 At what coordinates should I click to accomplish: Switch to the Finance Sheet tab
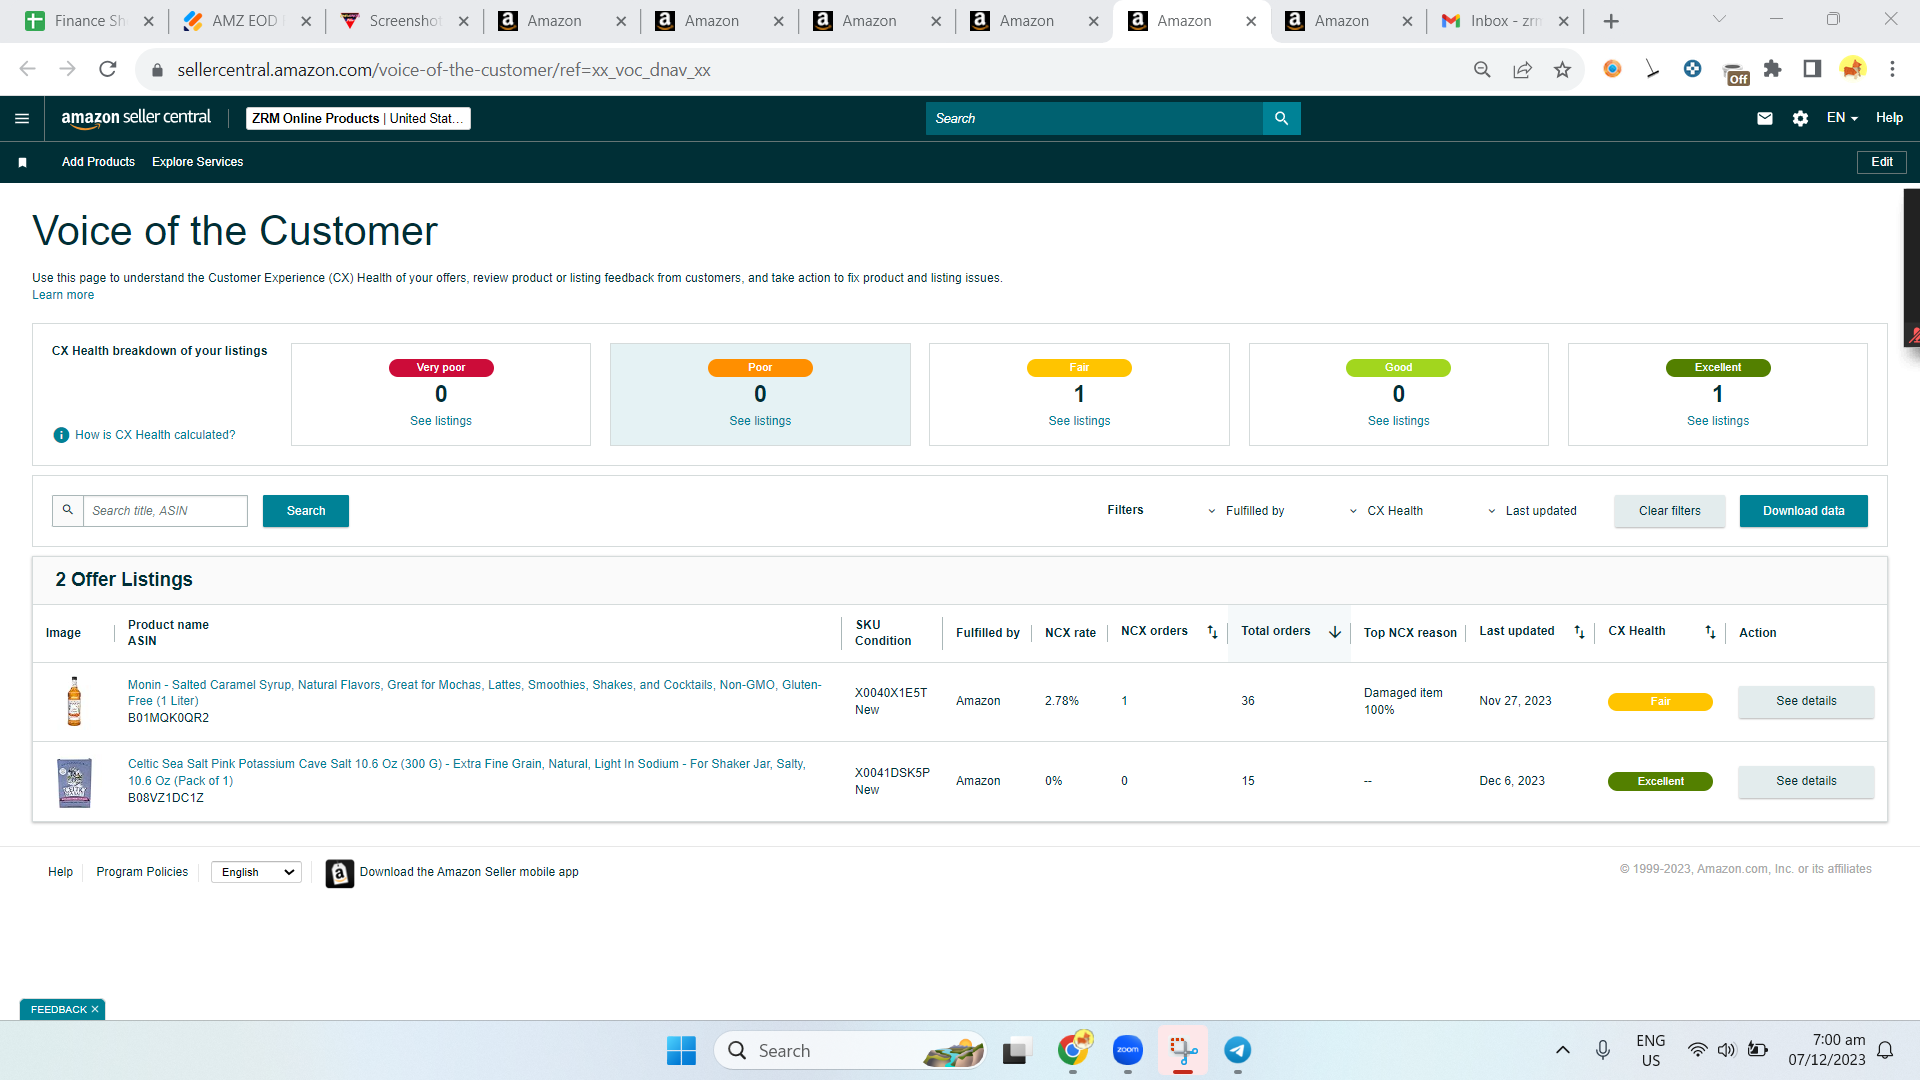point(89,21)
